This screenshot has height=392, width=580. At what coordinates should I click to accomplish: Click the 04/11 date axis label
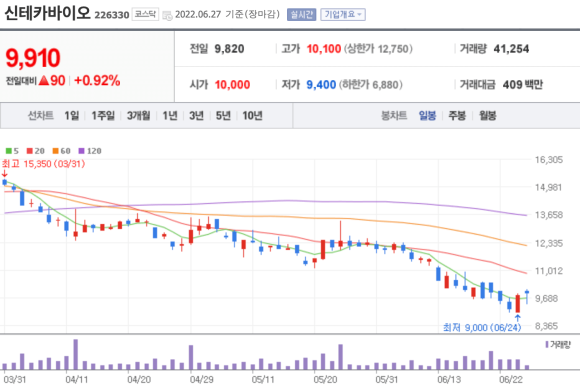coord(76,380)
